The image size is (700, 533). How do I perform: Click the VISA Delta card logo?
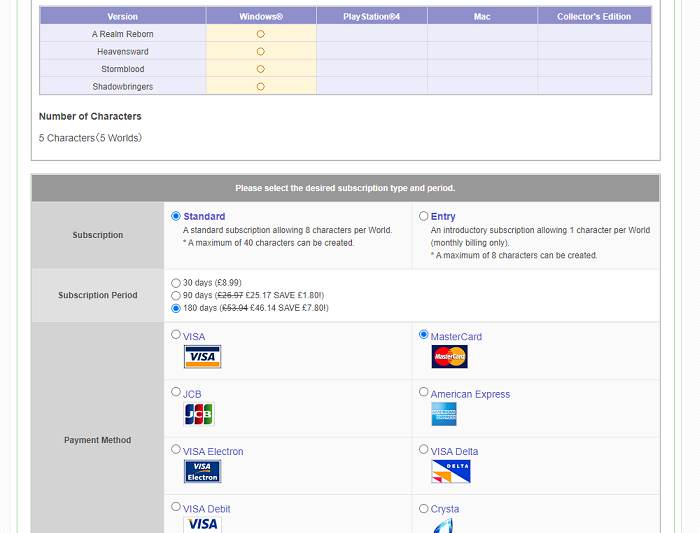451,471
